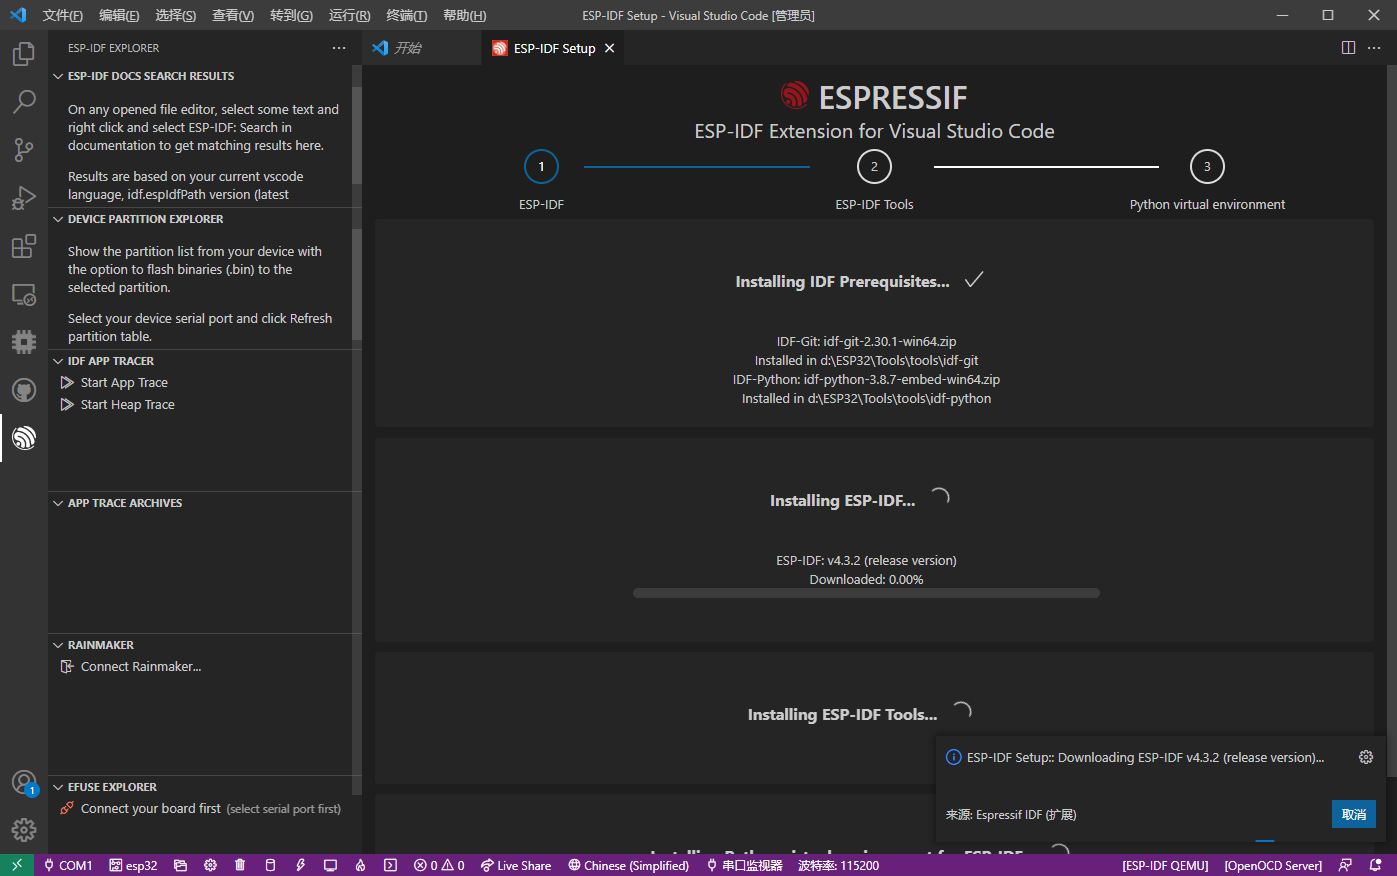The width and height of the screenshot is (1397, 876).
Task: Open the notifications bell in the status bar
Action: [1376, 865]
